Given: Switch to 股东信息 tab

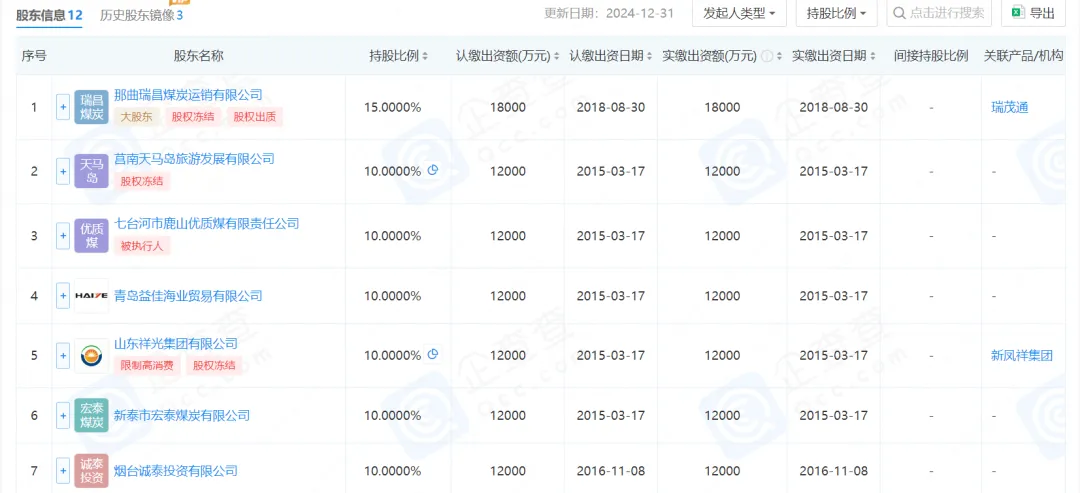Looking at the screenshot, I should tap(50, 13).
